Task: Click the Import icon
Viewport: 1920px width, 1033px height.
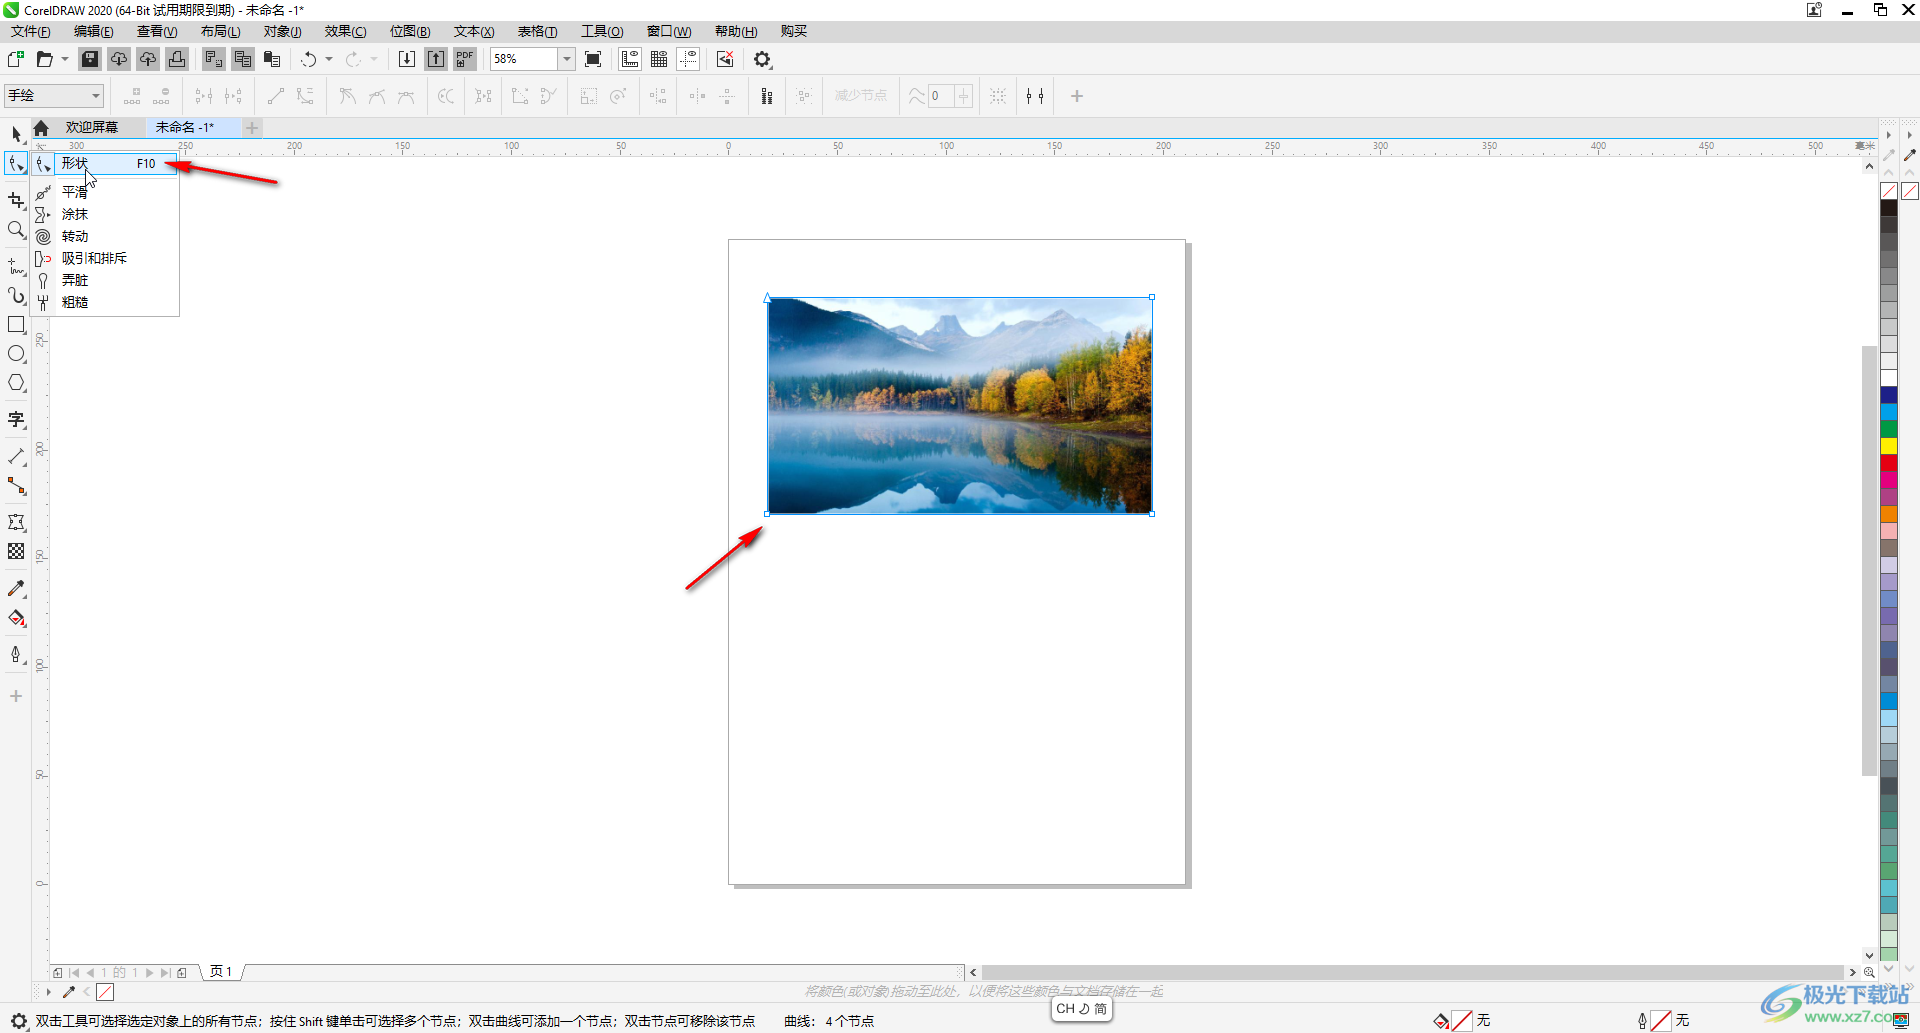Action: (x=407, y=59)
